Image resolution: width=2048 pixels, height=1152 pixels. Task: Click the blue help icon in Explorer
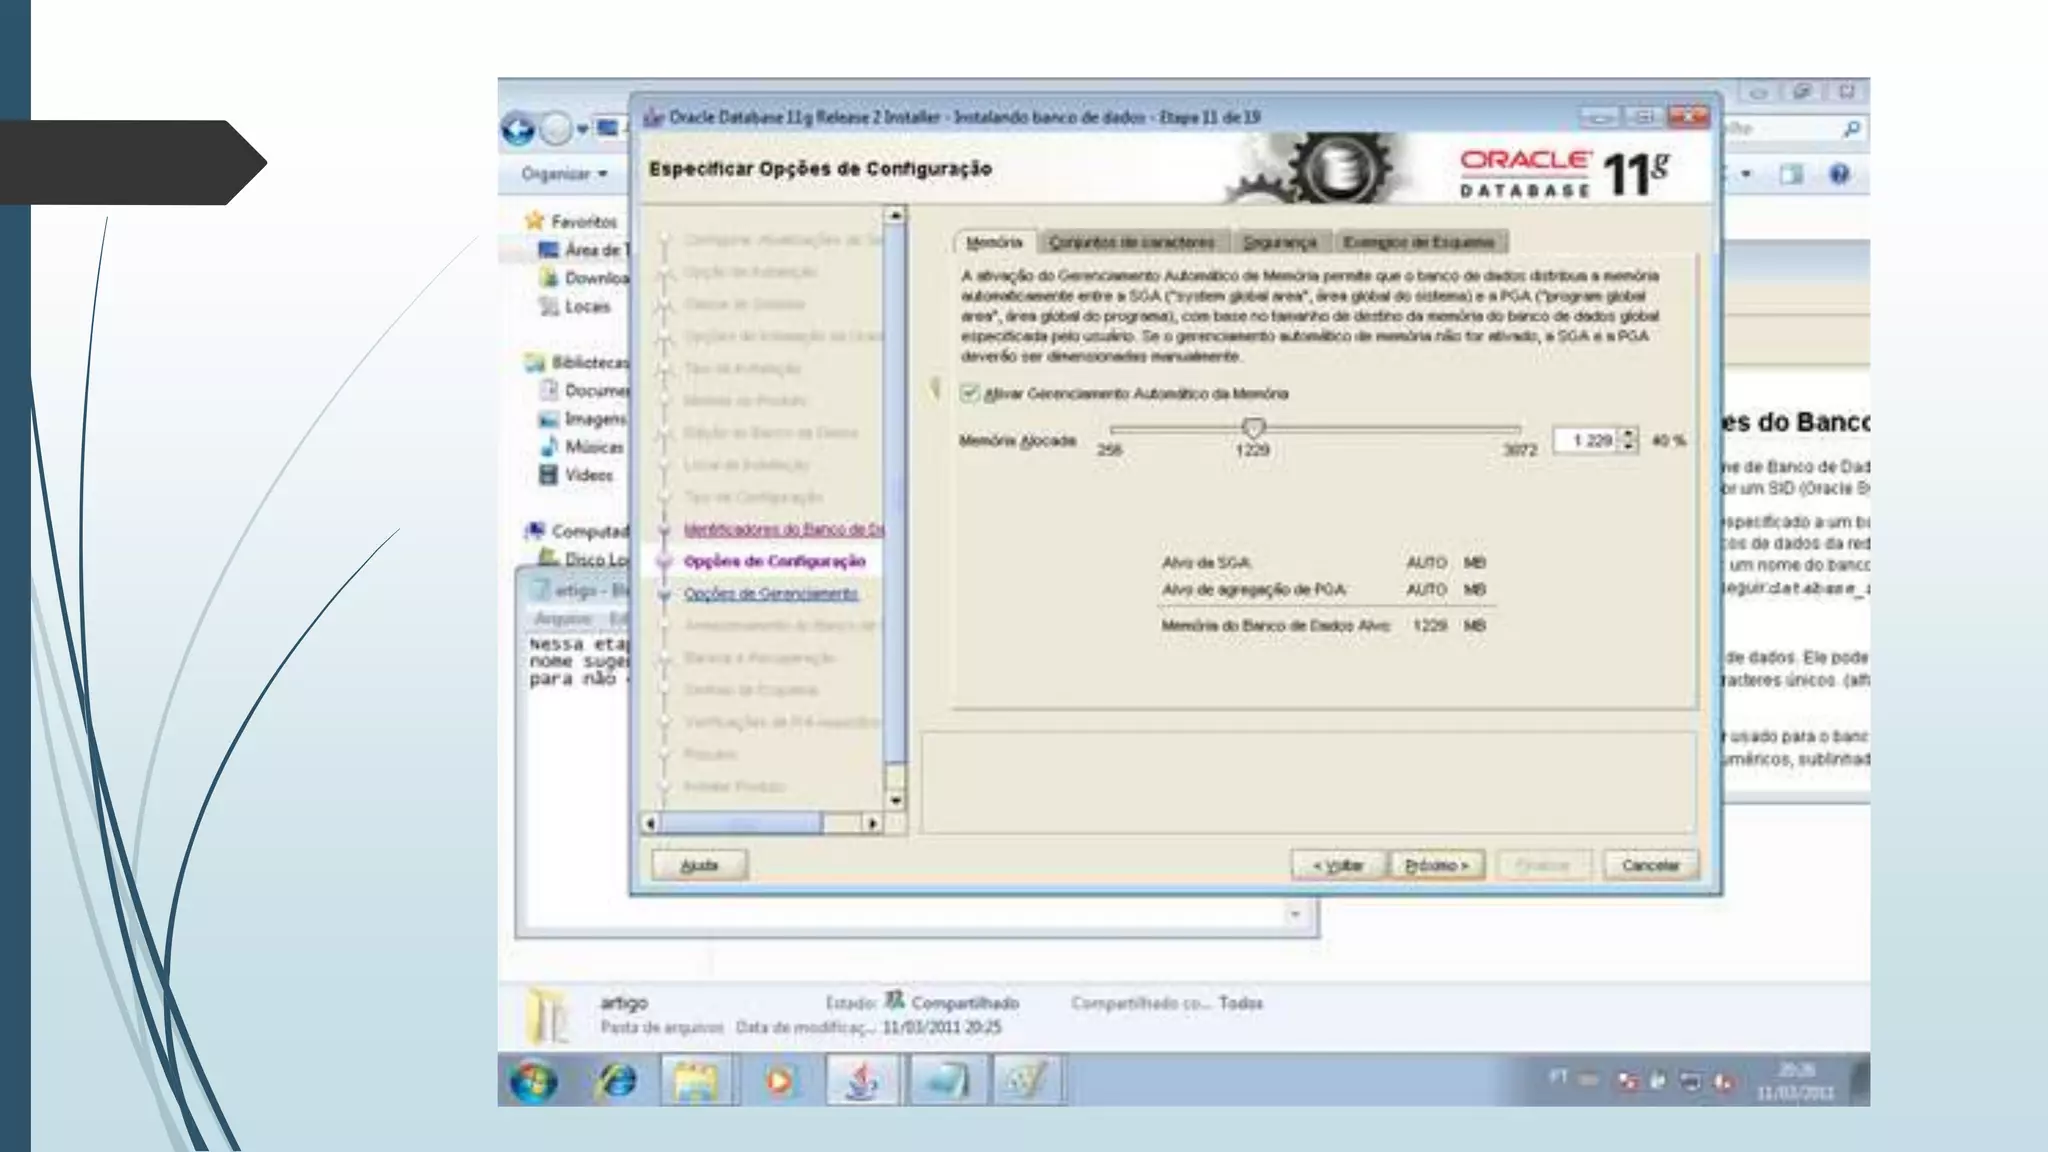click(x=1839, y=174)
